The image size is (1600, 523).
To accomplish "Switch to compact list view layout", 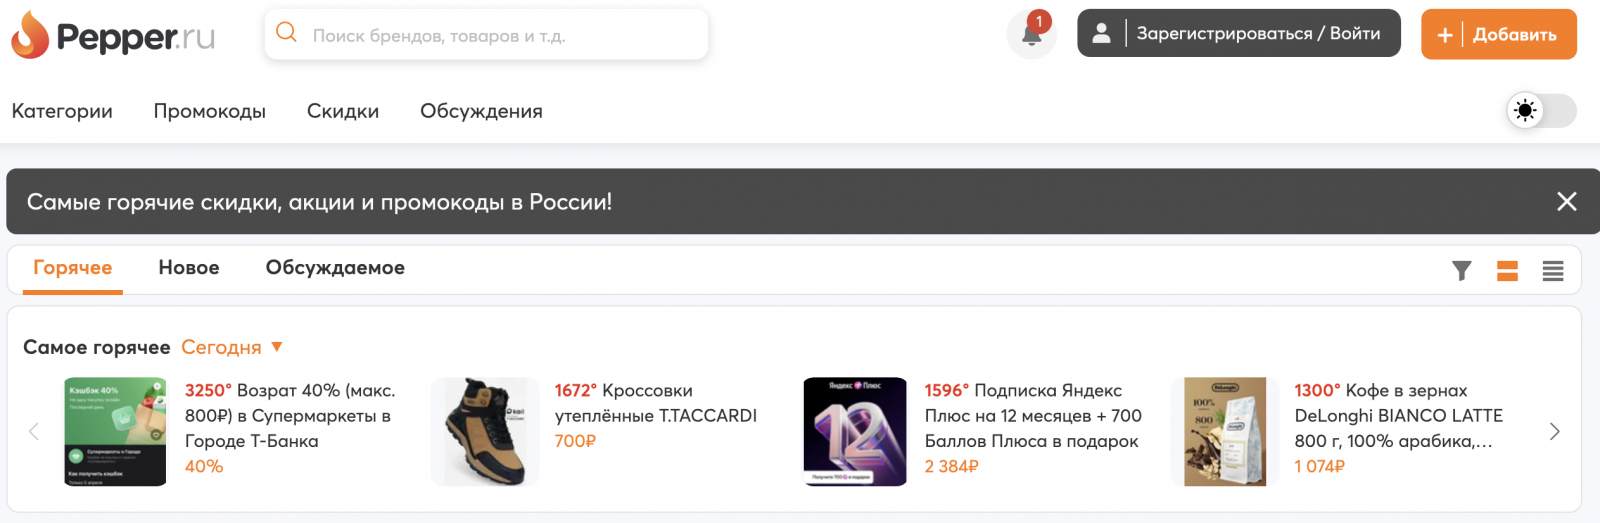I will point(1552,271).
